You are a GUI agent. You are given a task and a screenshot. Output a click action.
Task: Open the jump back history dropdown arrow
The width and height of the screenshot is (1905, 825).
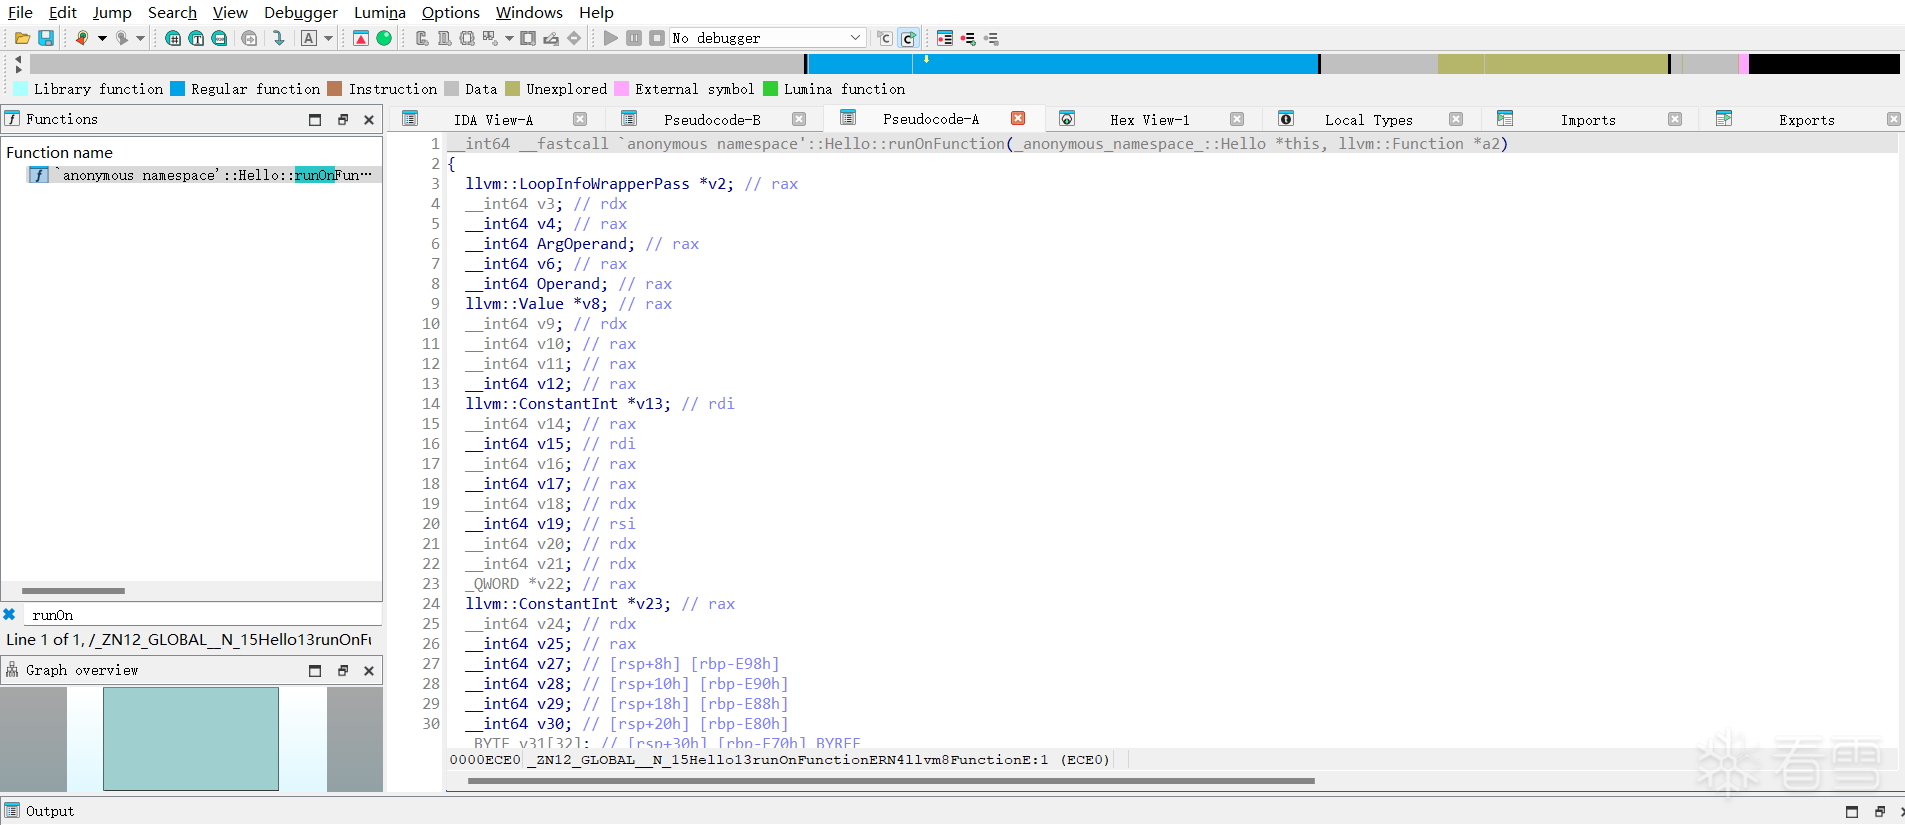(x=102, y=38)
